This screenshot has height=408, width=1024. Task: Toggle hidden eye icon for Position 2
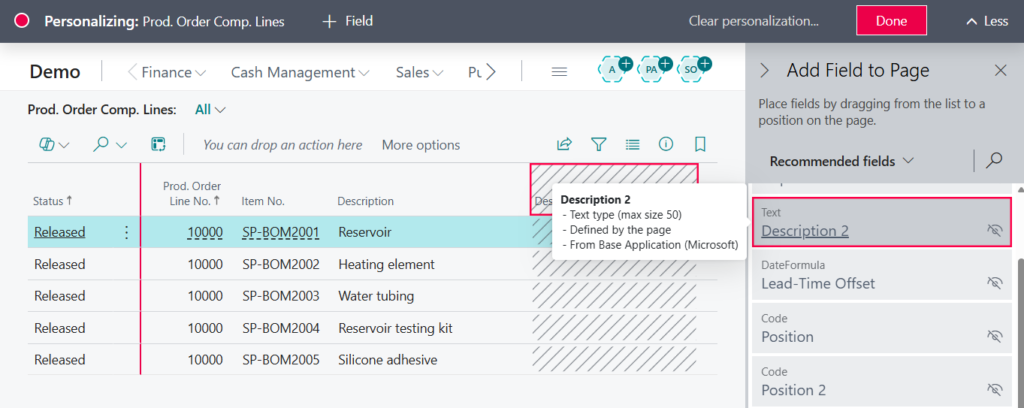(x=994, y=388)
